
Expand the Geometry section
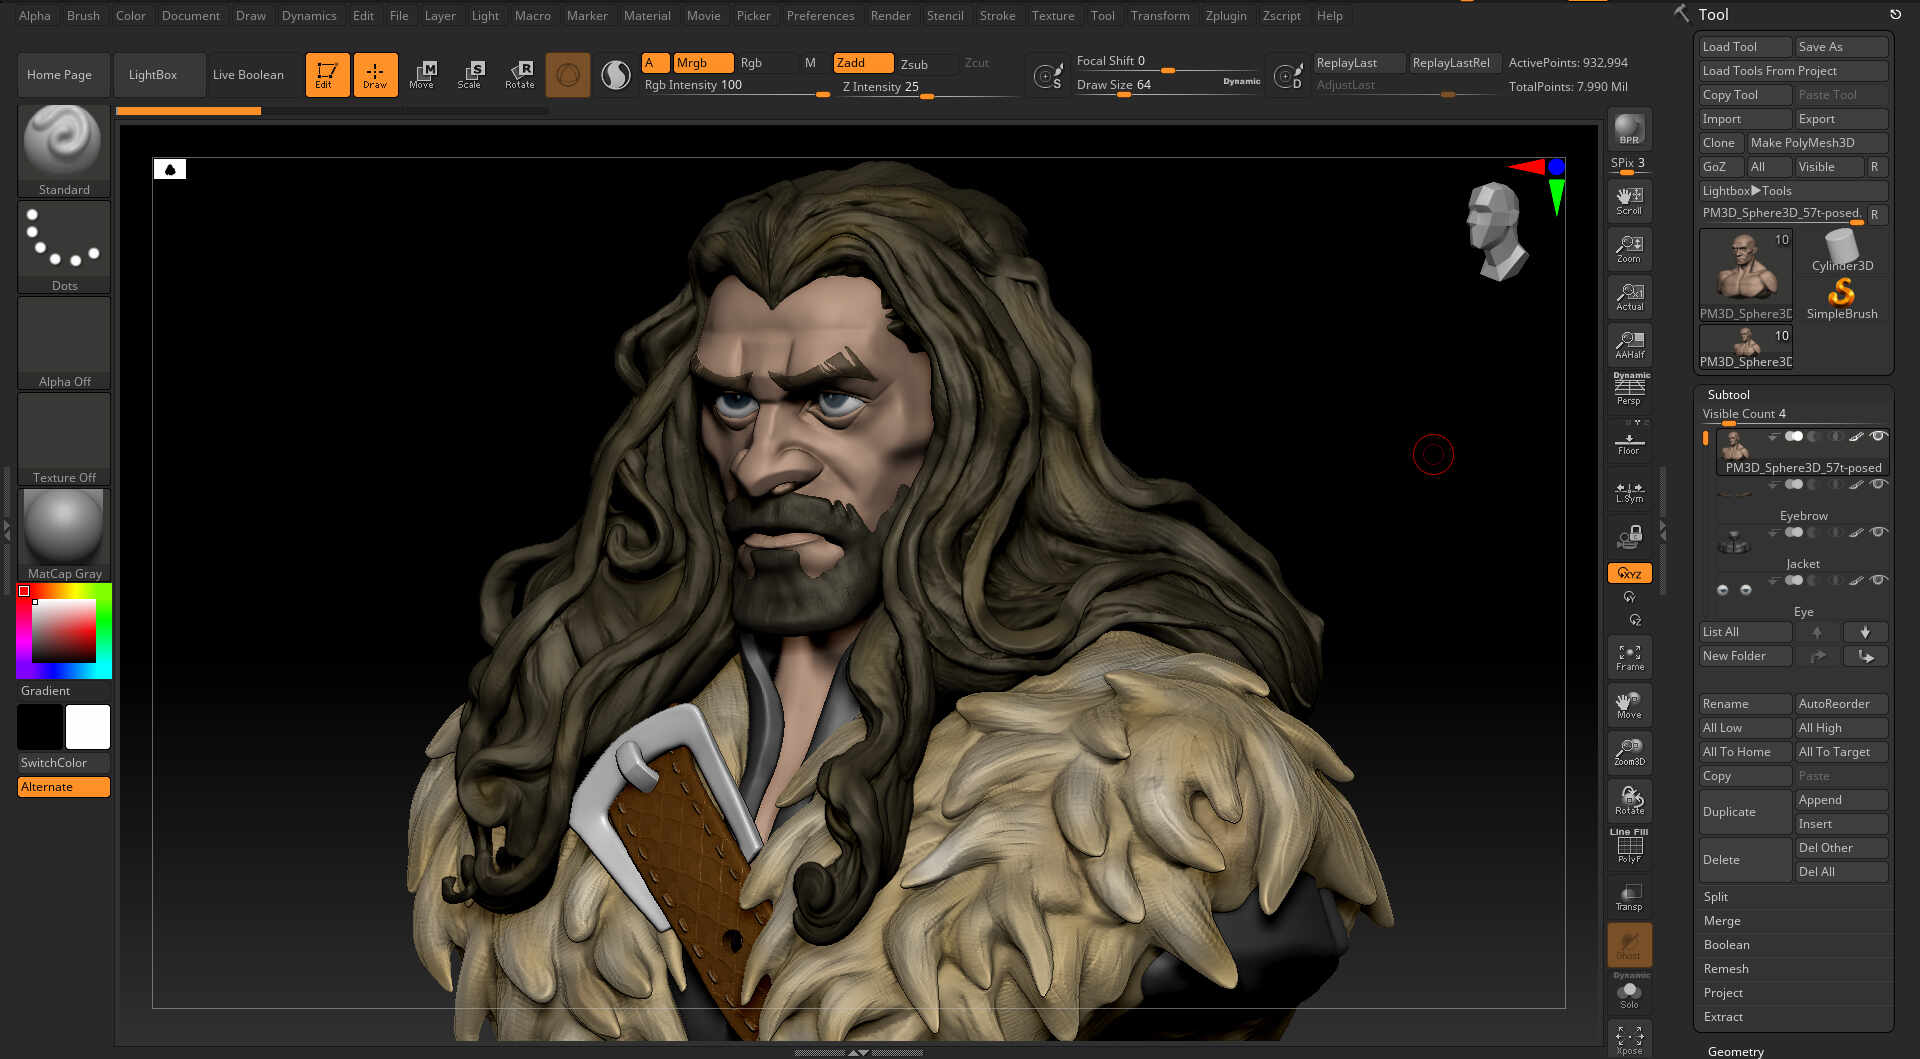(1735, 1051)
